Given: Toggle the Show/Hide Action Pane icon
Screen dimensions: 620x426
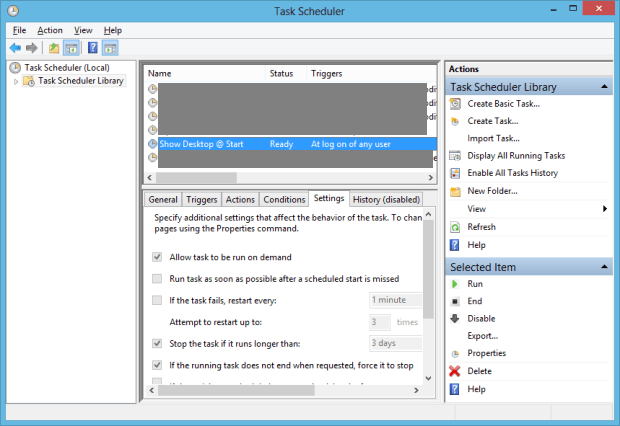Looking at the screenshot, I should tap(110, 48).
